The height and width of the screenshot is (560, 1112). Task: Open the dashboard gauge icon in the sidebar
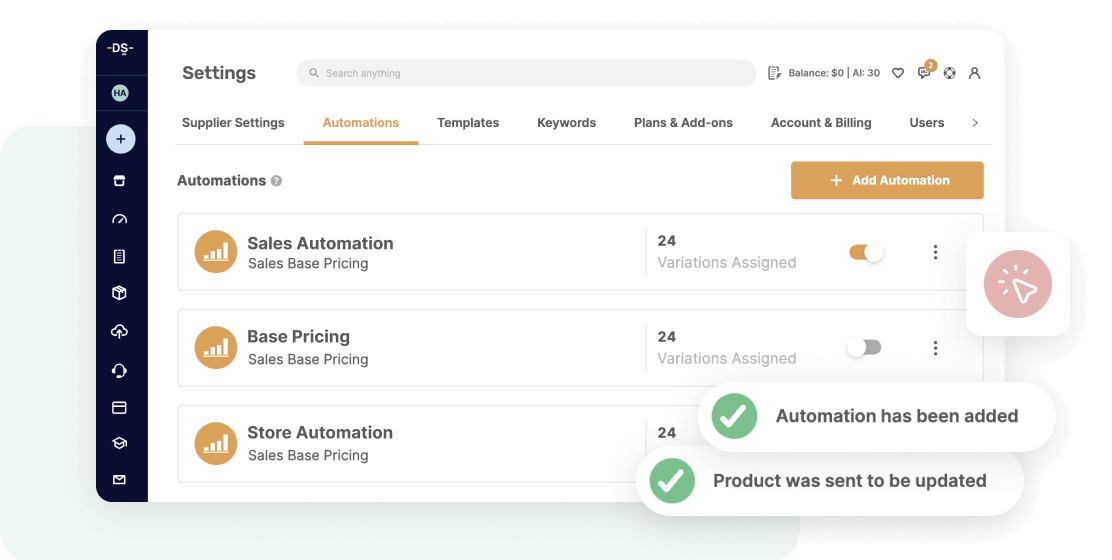[x=120, y=219]
